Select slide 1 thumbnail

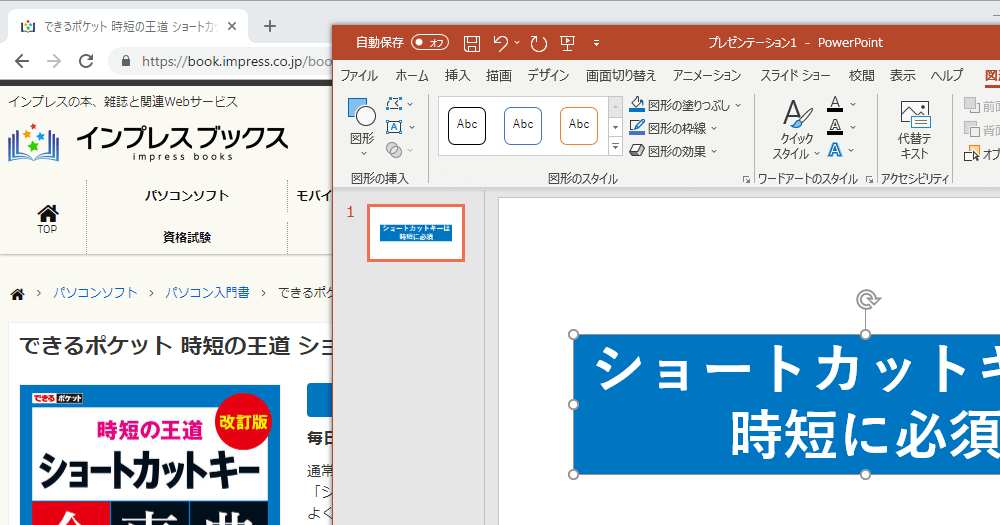[x=416, y=233]
